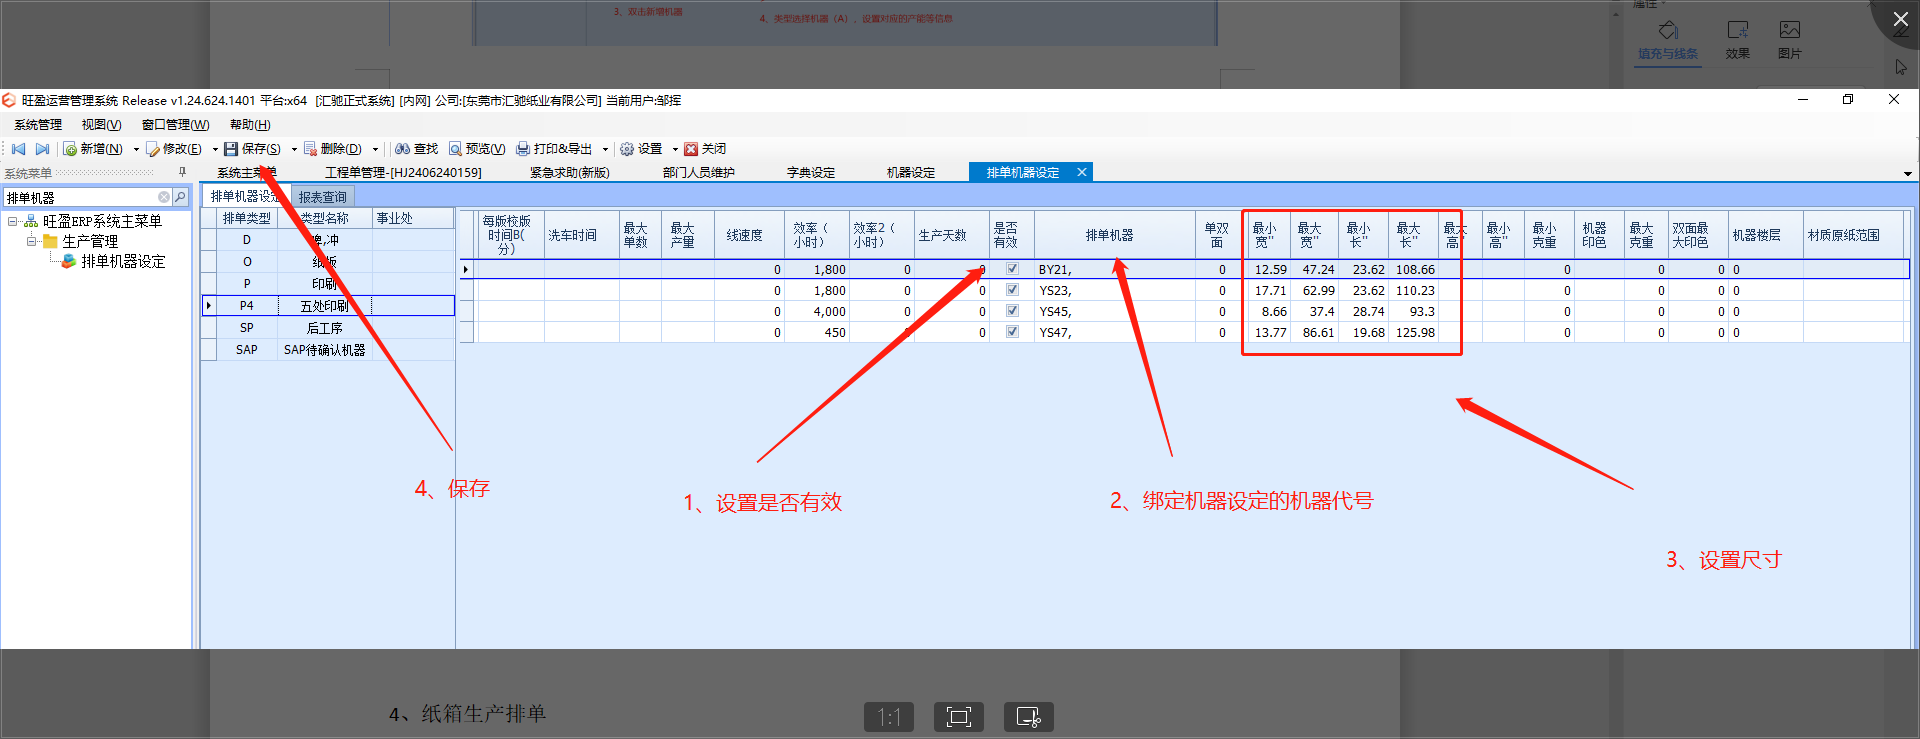The image size is (1920, 739).
Task: Click the 排单机器 column header
Action: point(1115,235)
